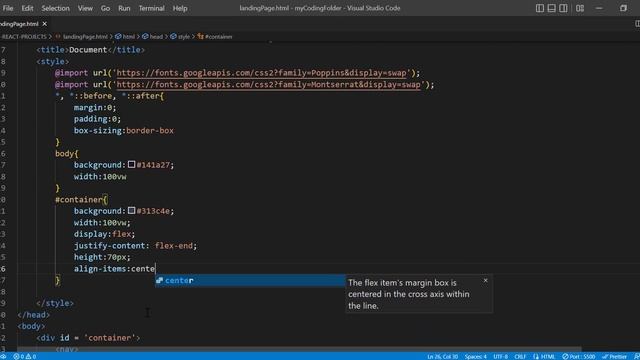The height and width of the screenshot is (360, 640).
Task: Change indentation via Spaces: 4
Action: pyautogui.click(x=476, y=356)
